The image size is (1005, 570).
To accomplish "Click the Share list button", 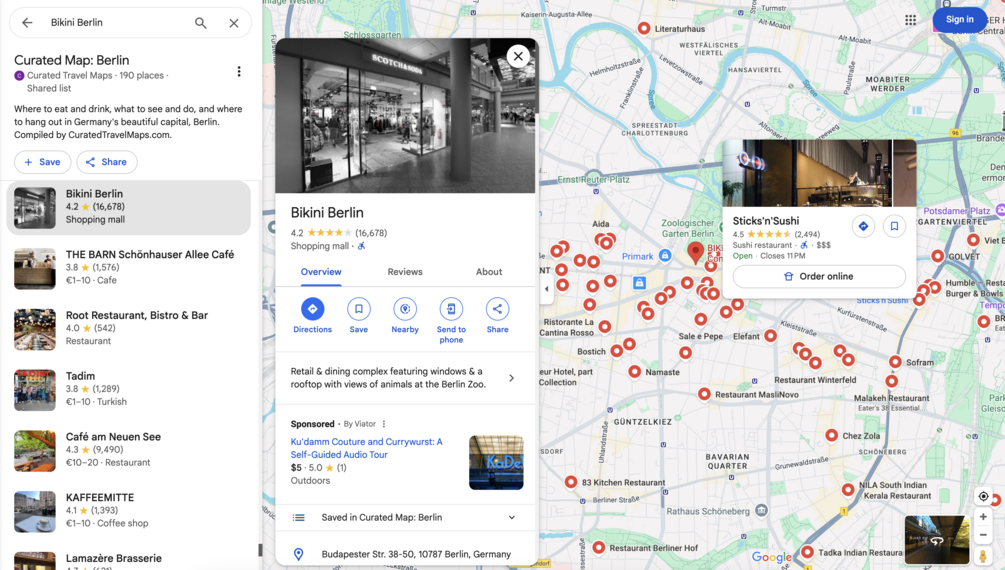I will click(x=107, y=162).
